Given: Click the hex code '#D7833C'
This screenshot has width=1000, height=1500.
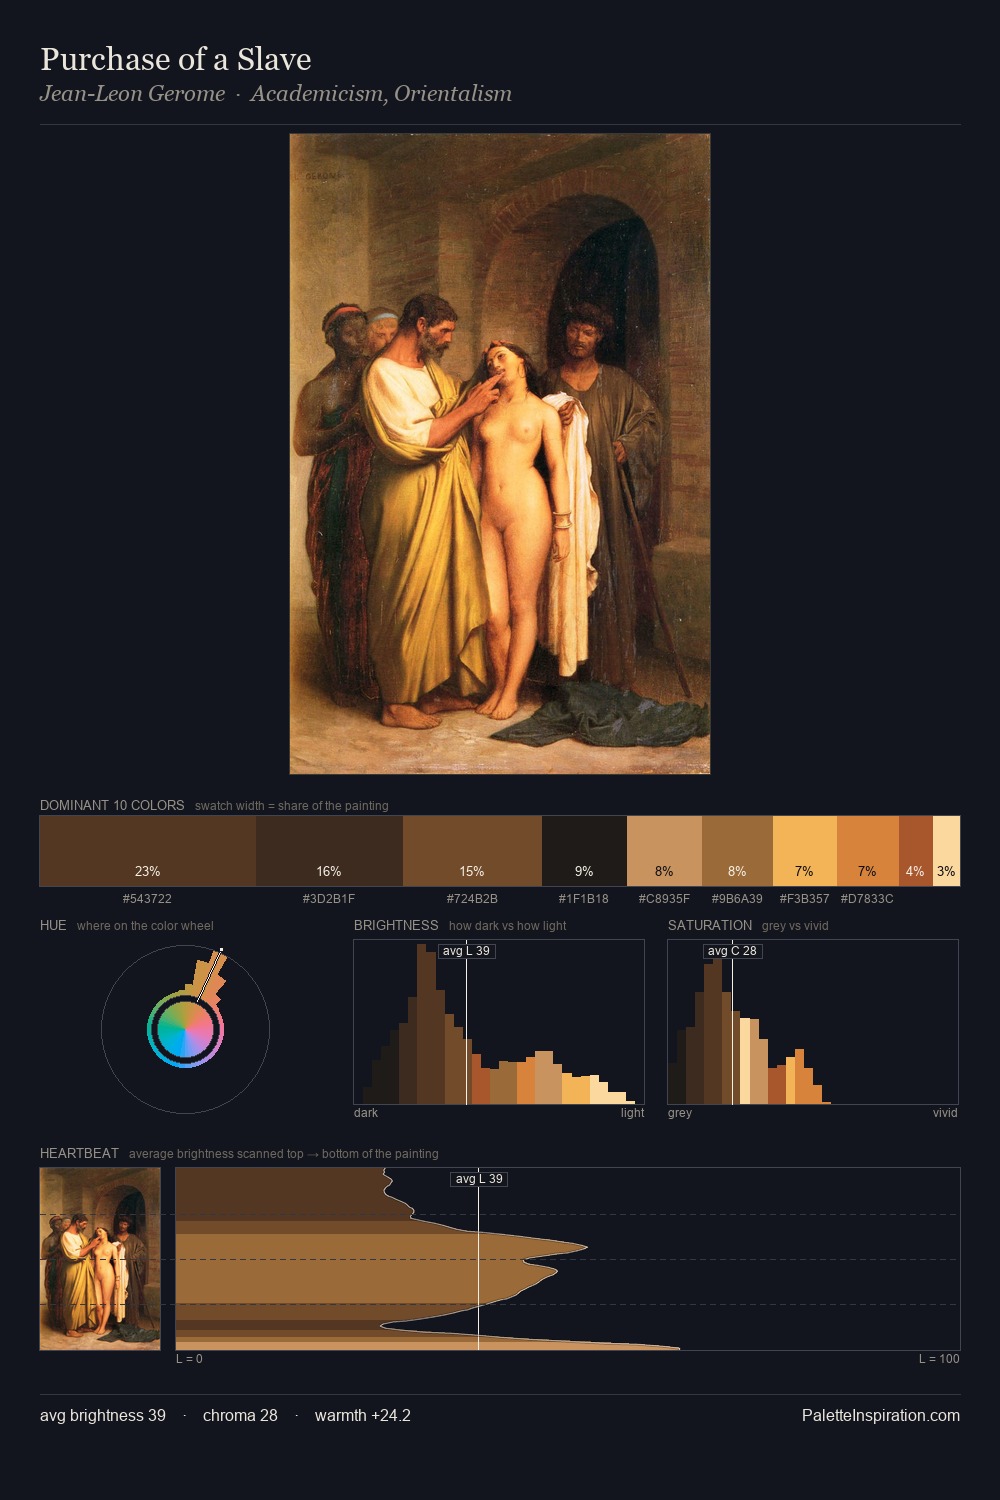Looking at the screenshot, I should (867, 899).
